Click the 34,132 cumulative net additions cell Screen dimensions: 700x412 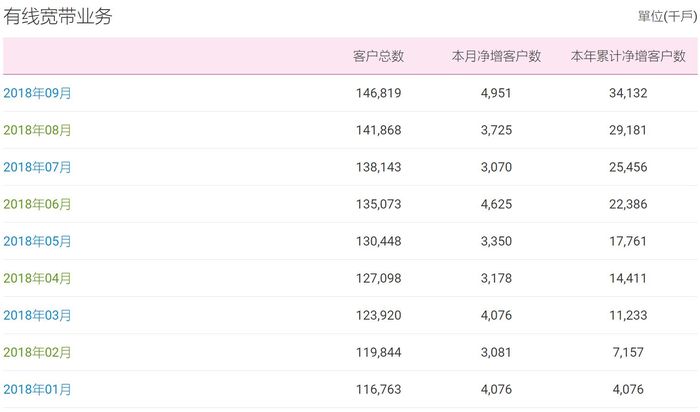click(x=627, y=93)
